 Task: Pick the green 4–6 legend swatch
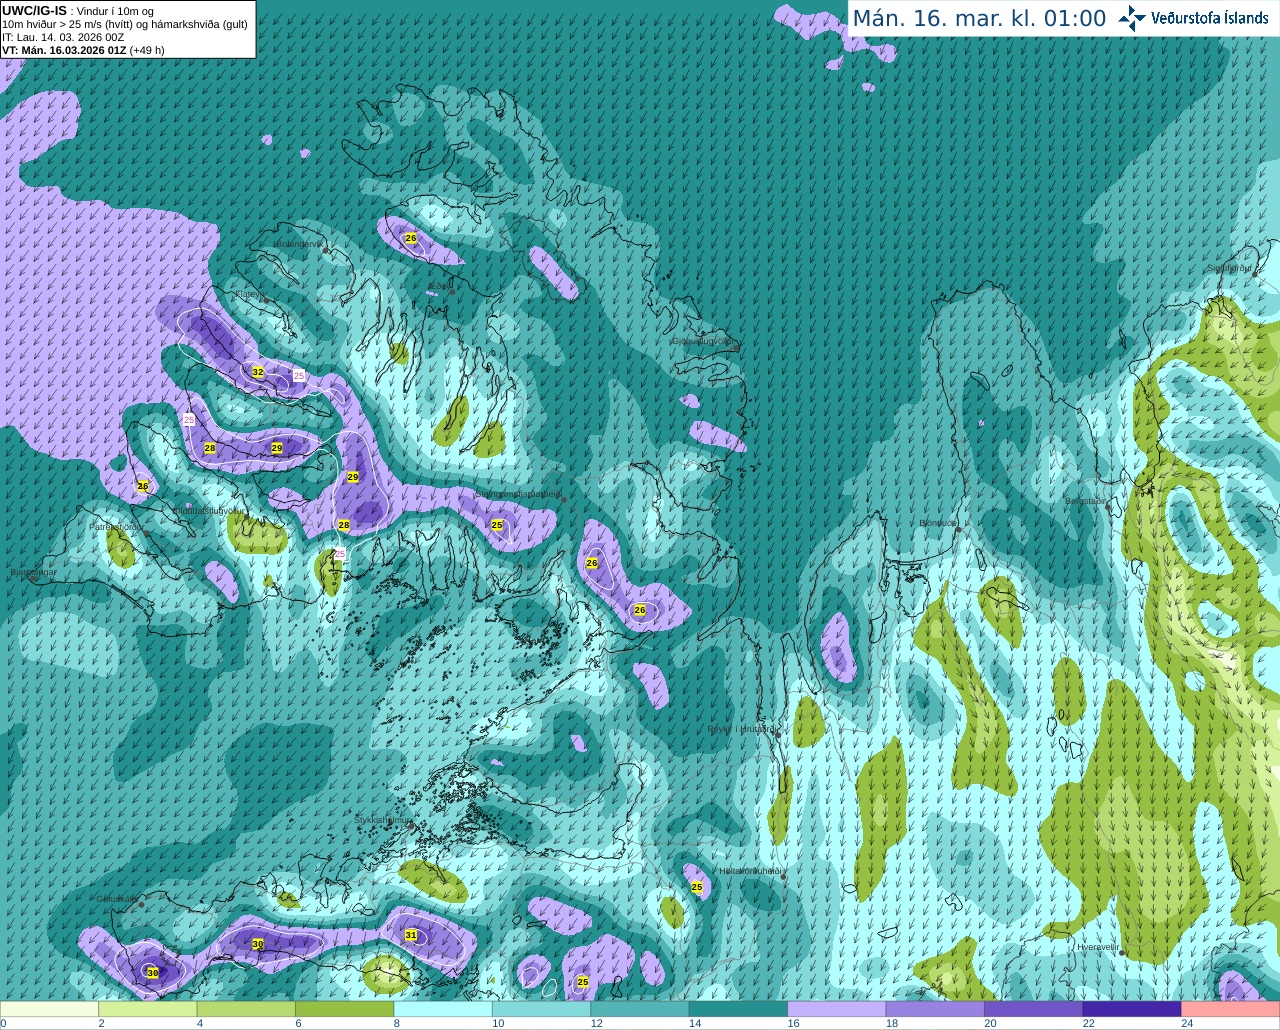pyautogui.click(x=246, y=1009)
